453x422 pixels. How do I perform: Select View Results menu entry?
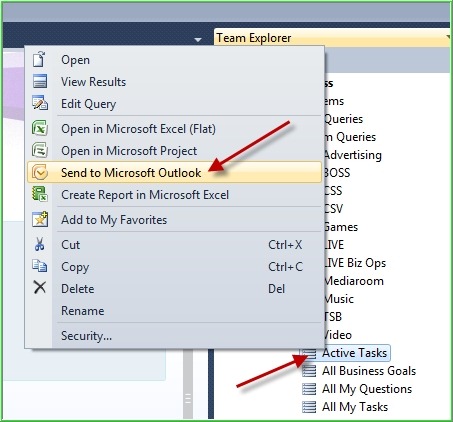click(x=174, y=82)
